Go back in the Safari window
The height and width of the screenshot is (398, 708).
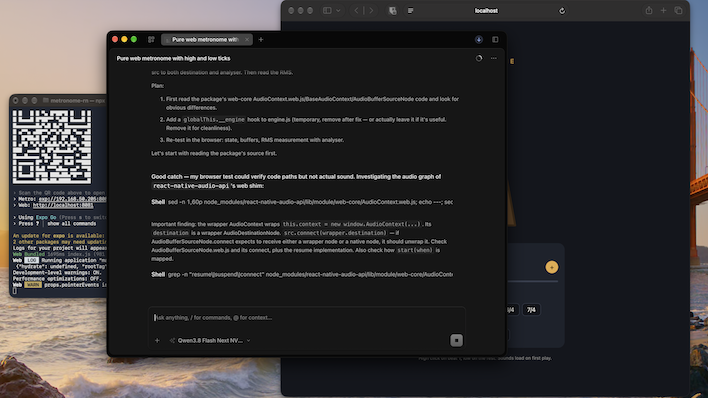pyautogui.click(x=356, y=10)
